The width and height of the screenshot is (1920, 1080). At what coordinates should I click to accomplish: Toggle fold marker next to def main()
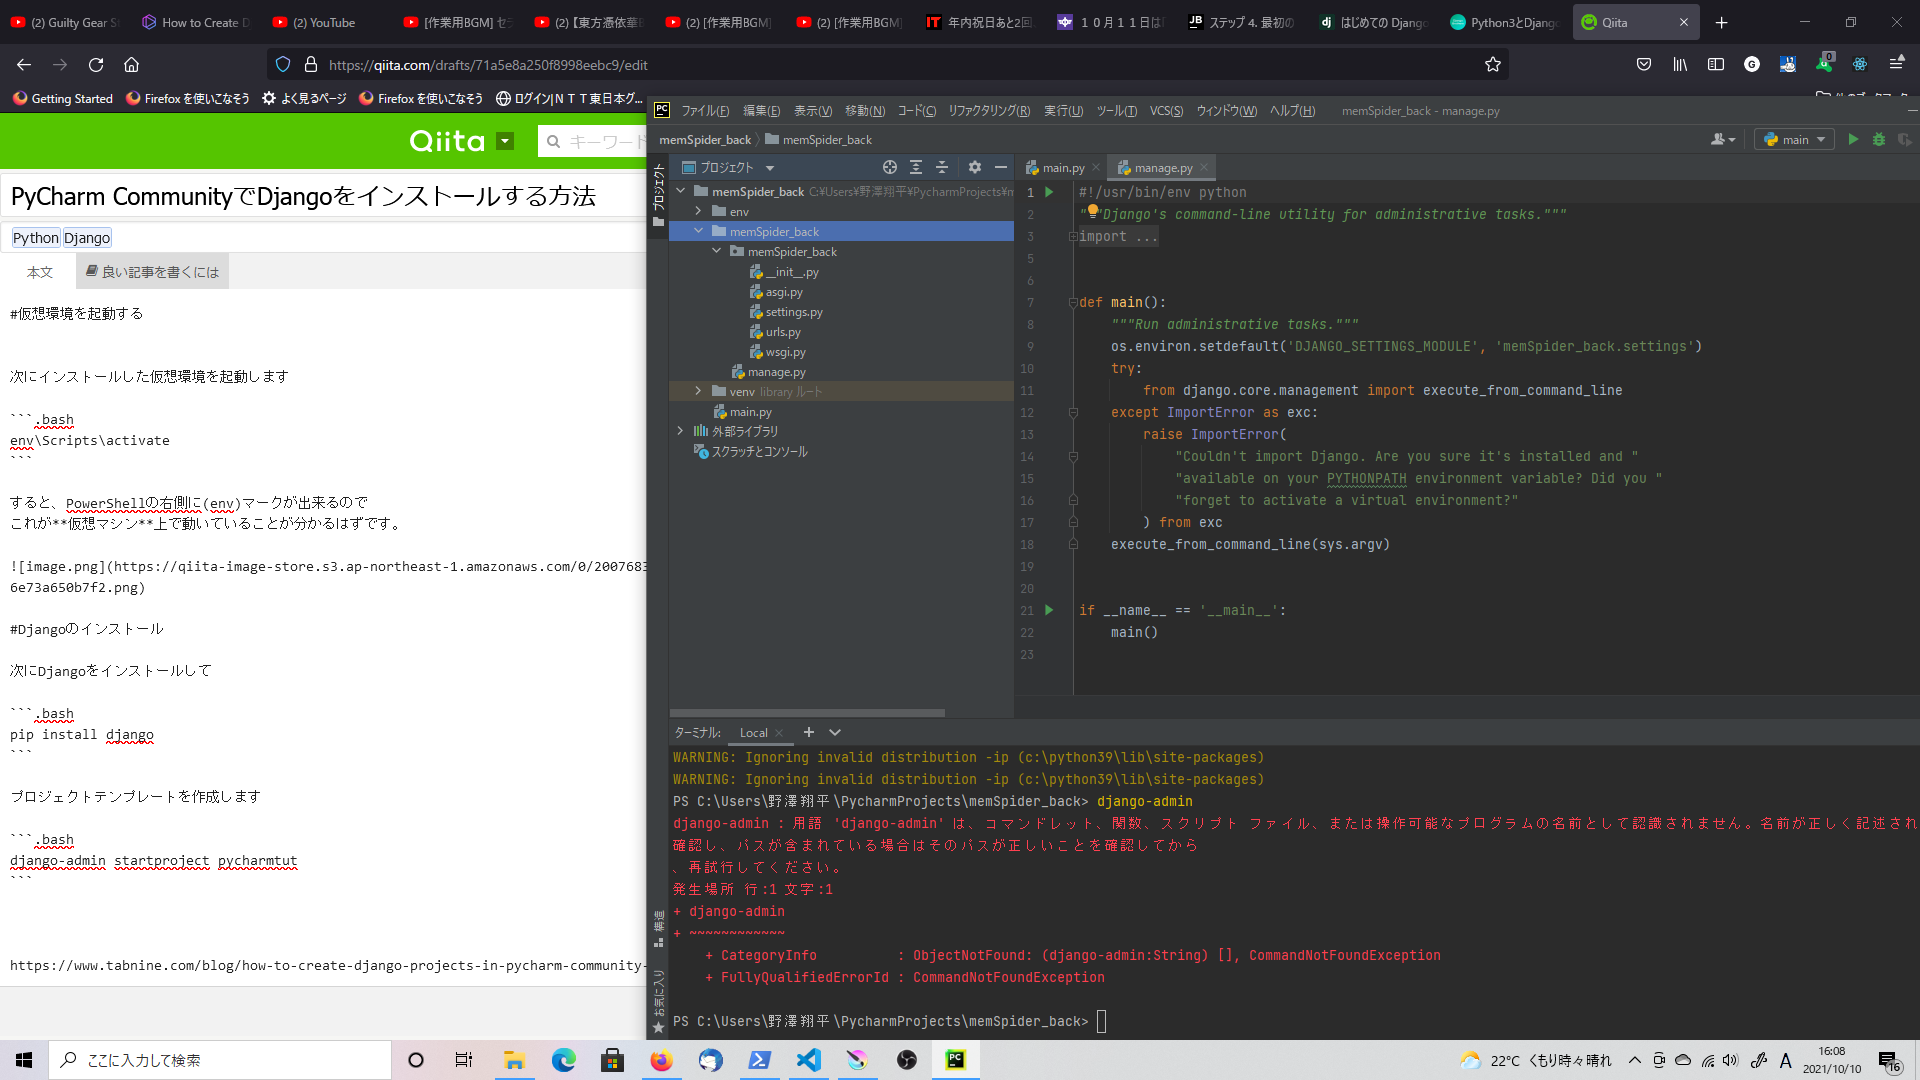point(1073,303)
